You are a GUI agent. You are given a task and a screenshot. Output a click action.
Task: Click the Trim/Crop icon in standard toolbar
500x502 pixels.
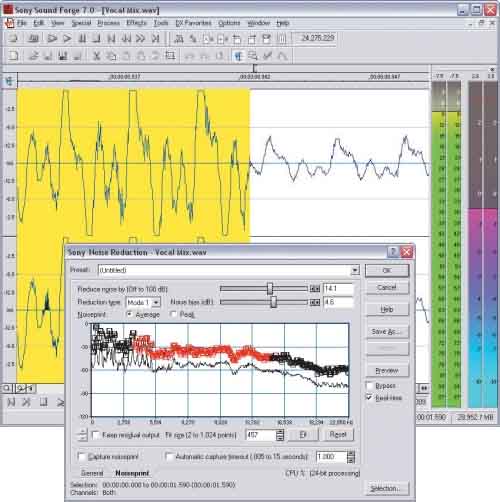click(x=170, y=55)
